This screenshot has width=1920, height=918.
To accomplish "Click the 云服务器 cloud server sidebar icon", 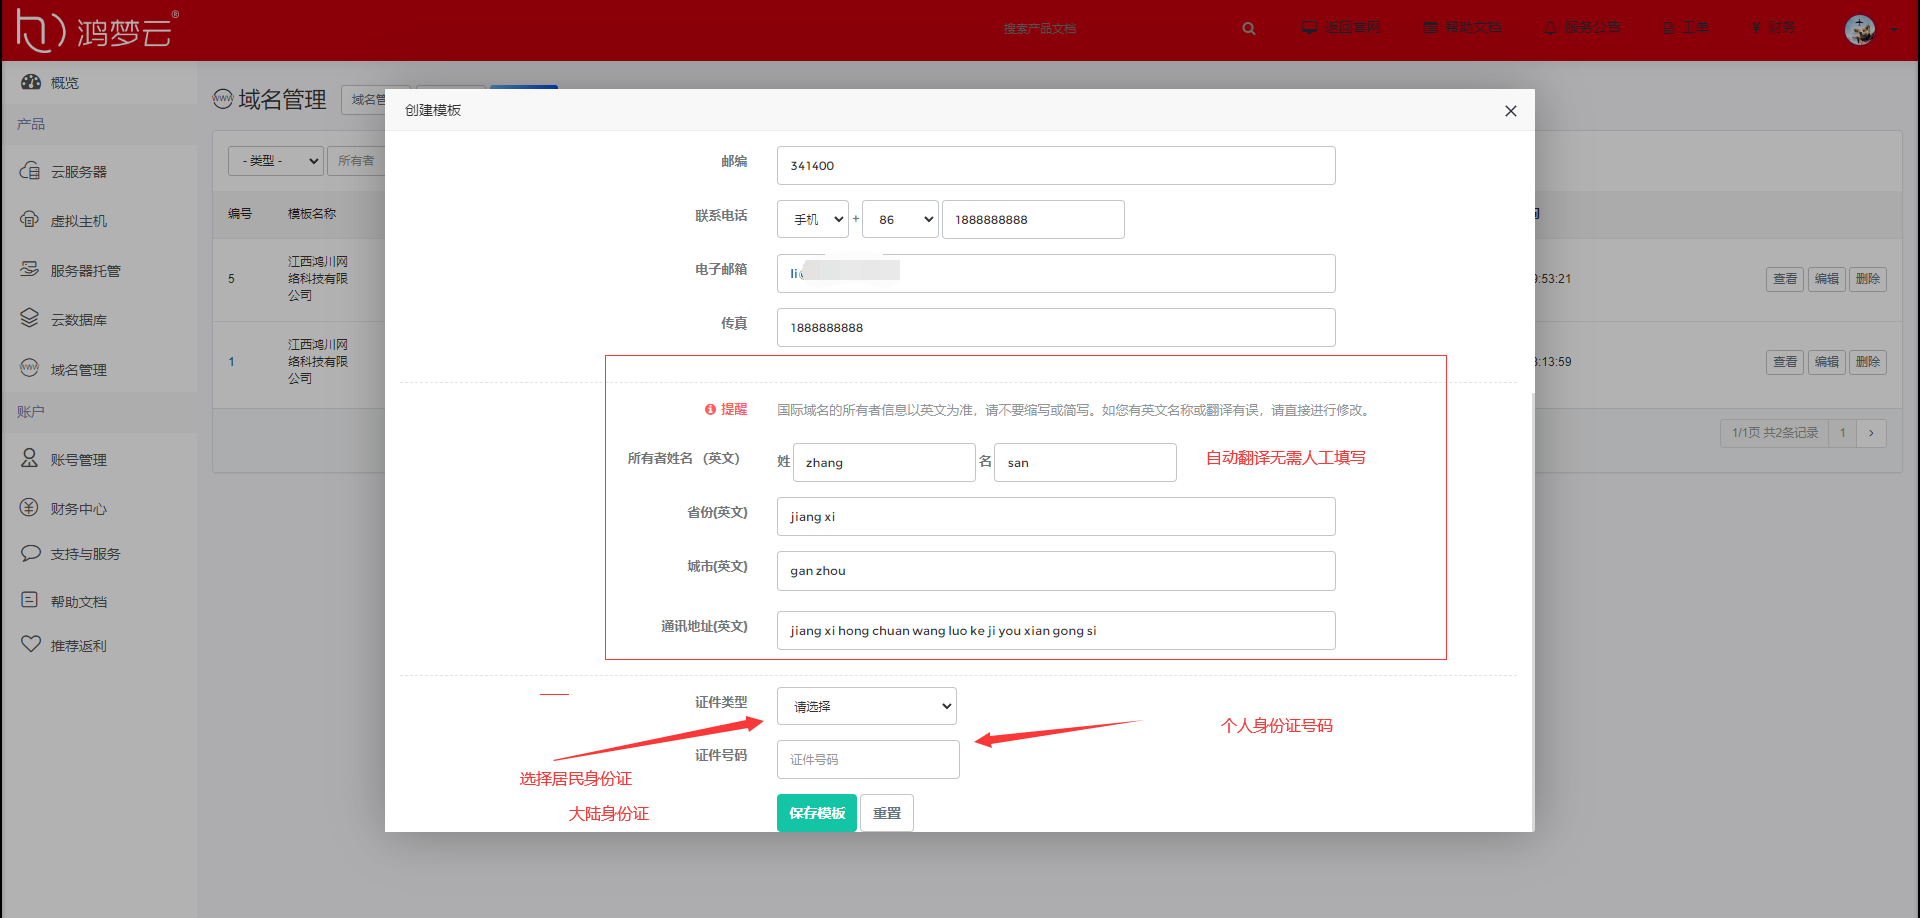I will pyautogui.click(x=30, y=171).
